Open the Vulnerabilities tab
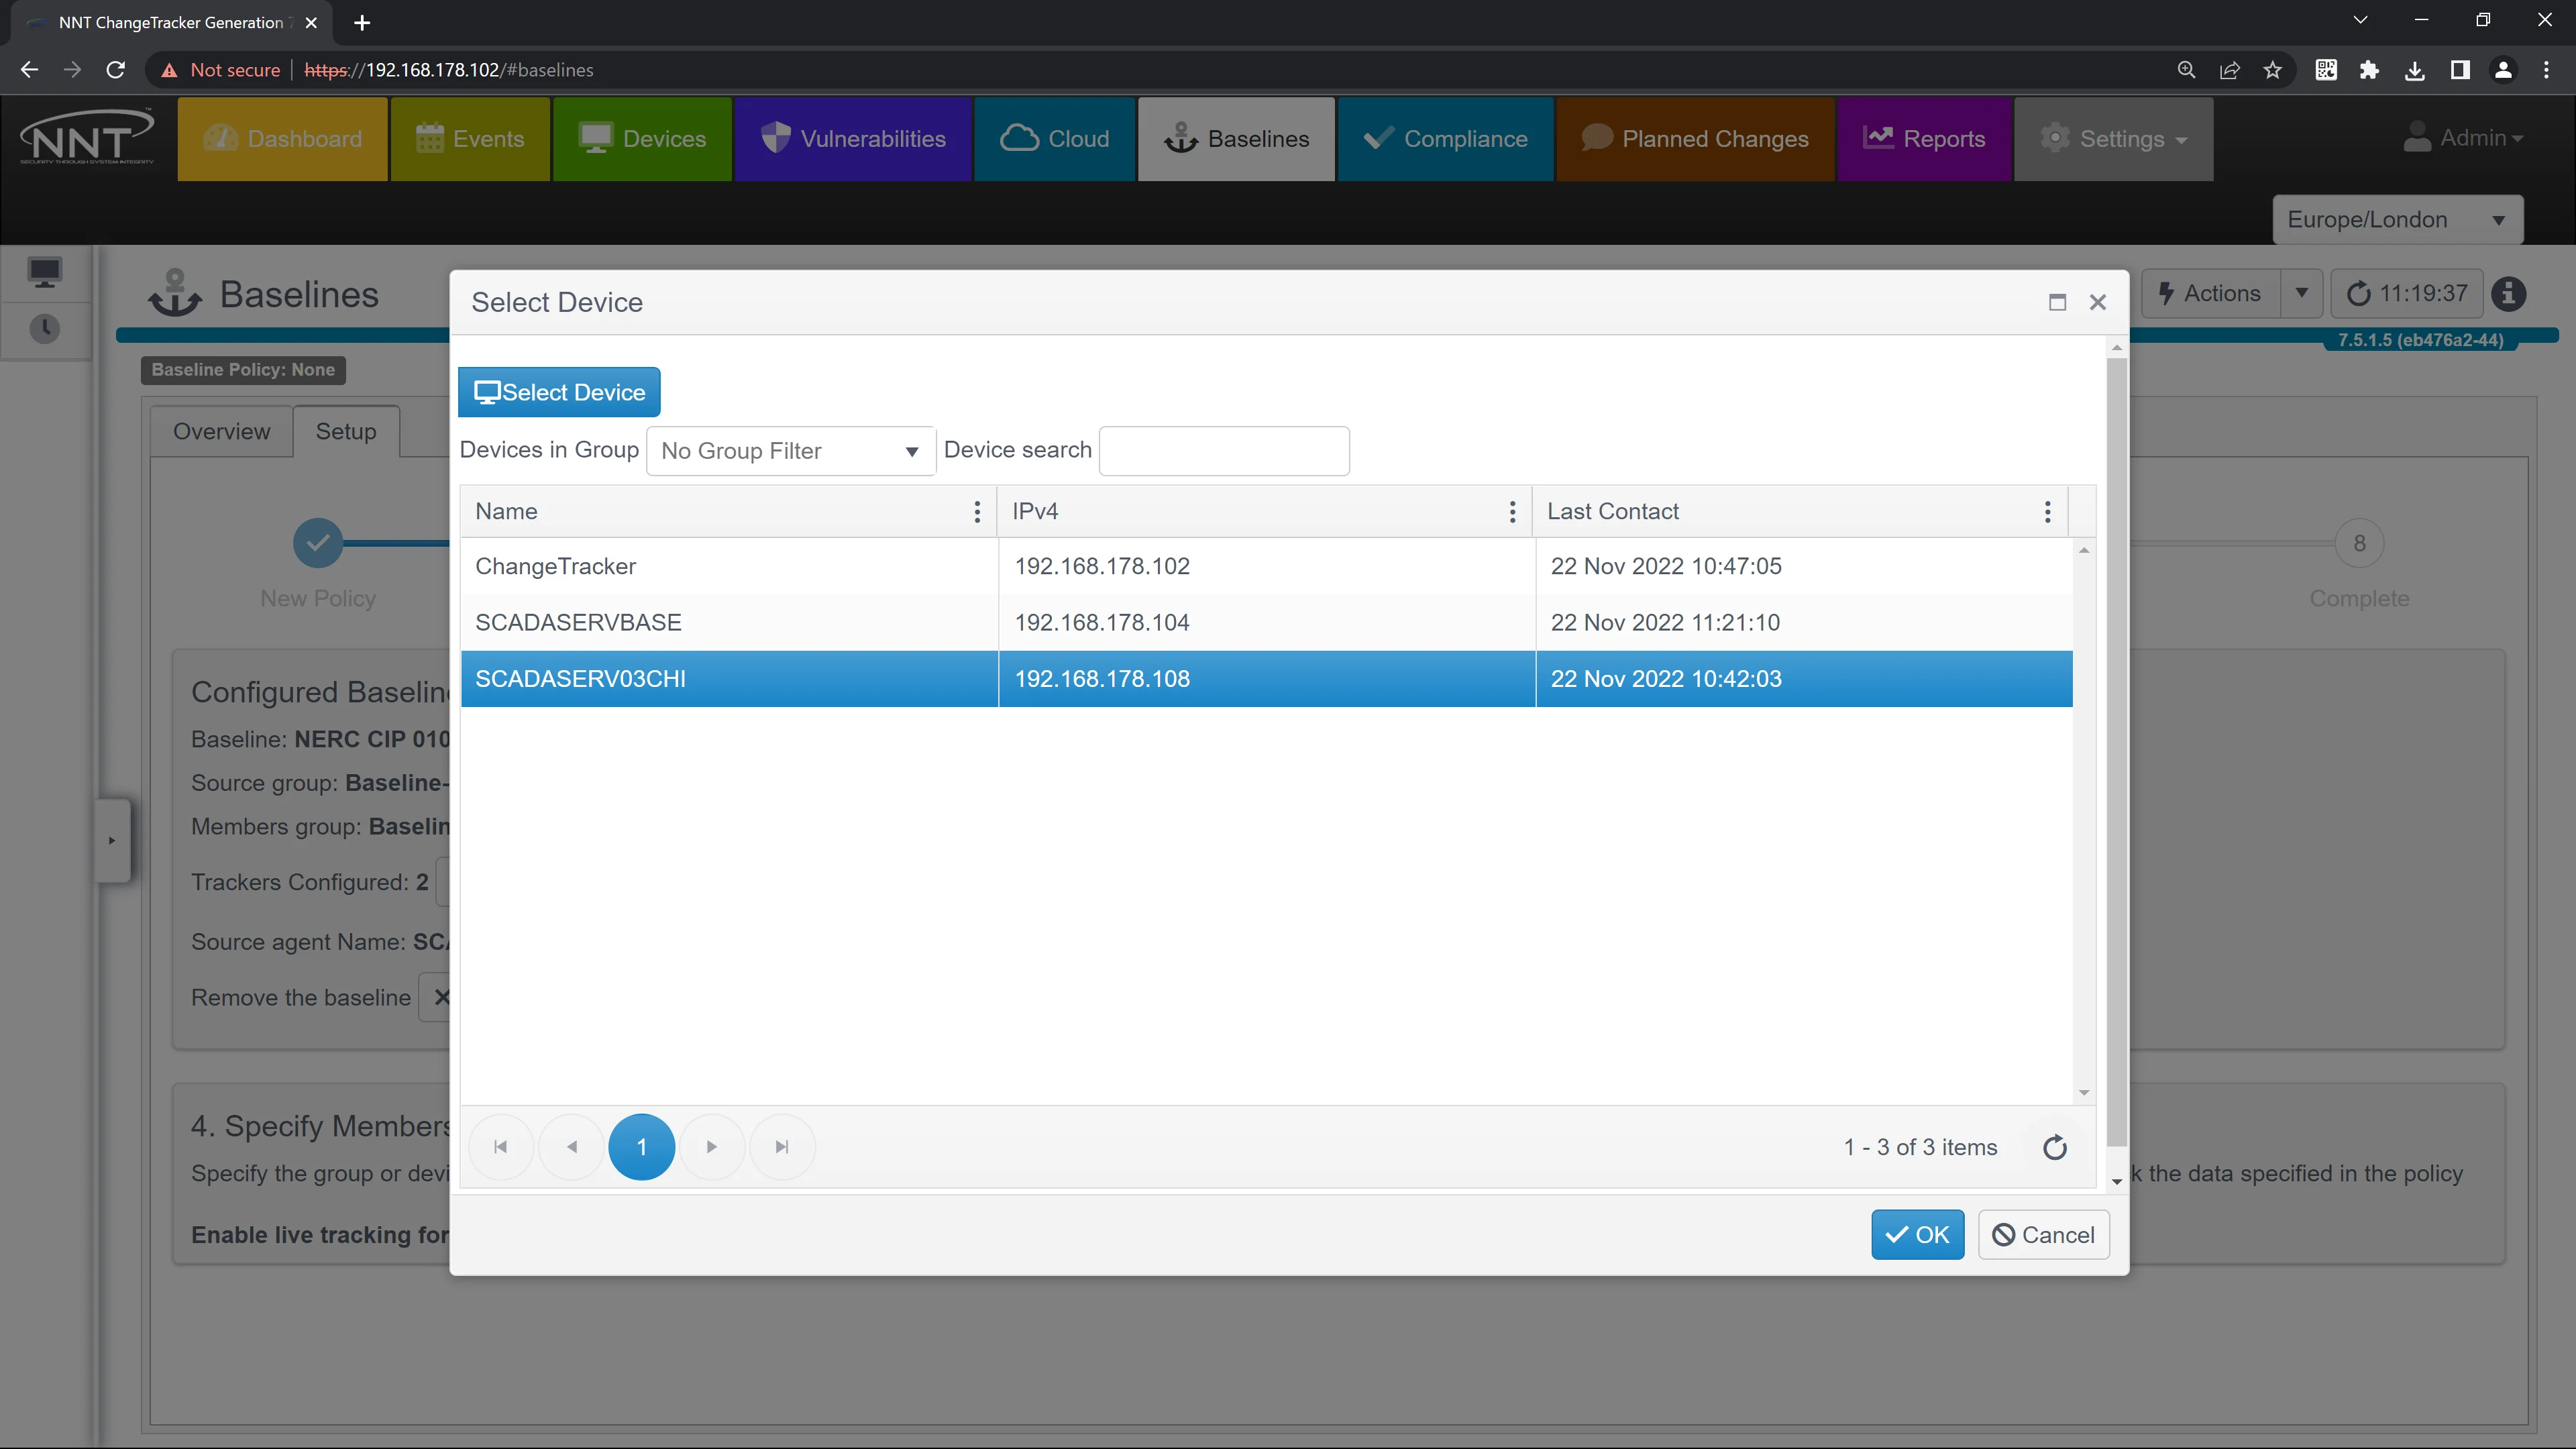The height and width of the screenshot is (1449, 2576). pos(853,139)
